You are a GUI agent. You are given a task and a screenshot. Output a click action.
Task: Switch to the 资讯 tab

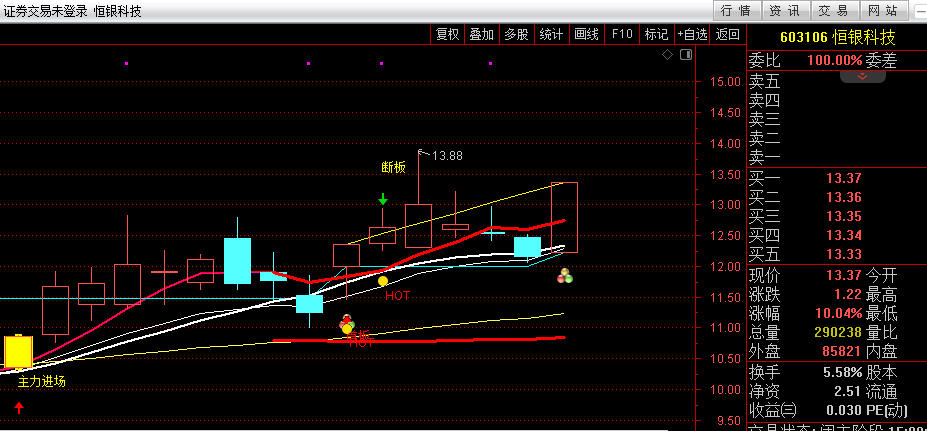(783, 11)
